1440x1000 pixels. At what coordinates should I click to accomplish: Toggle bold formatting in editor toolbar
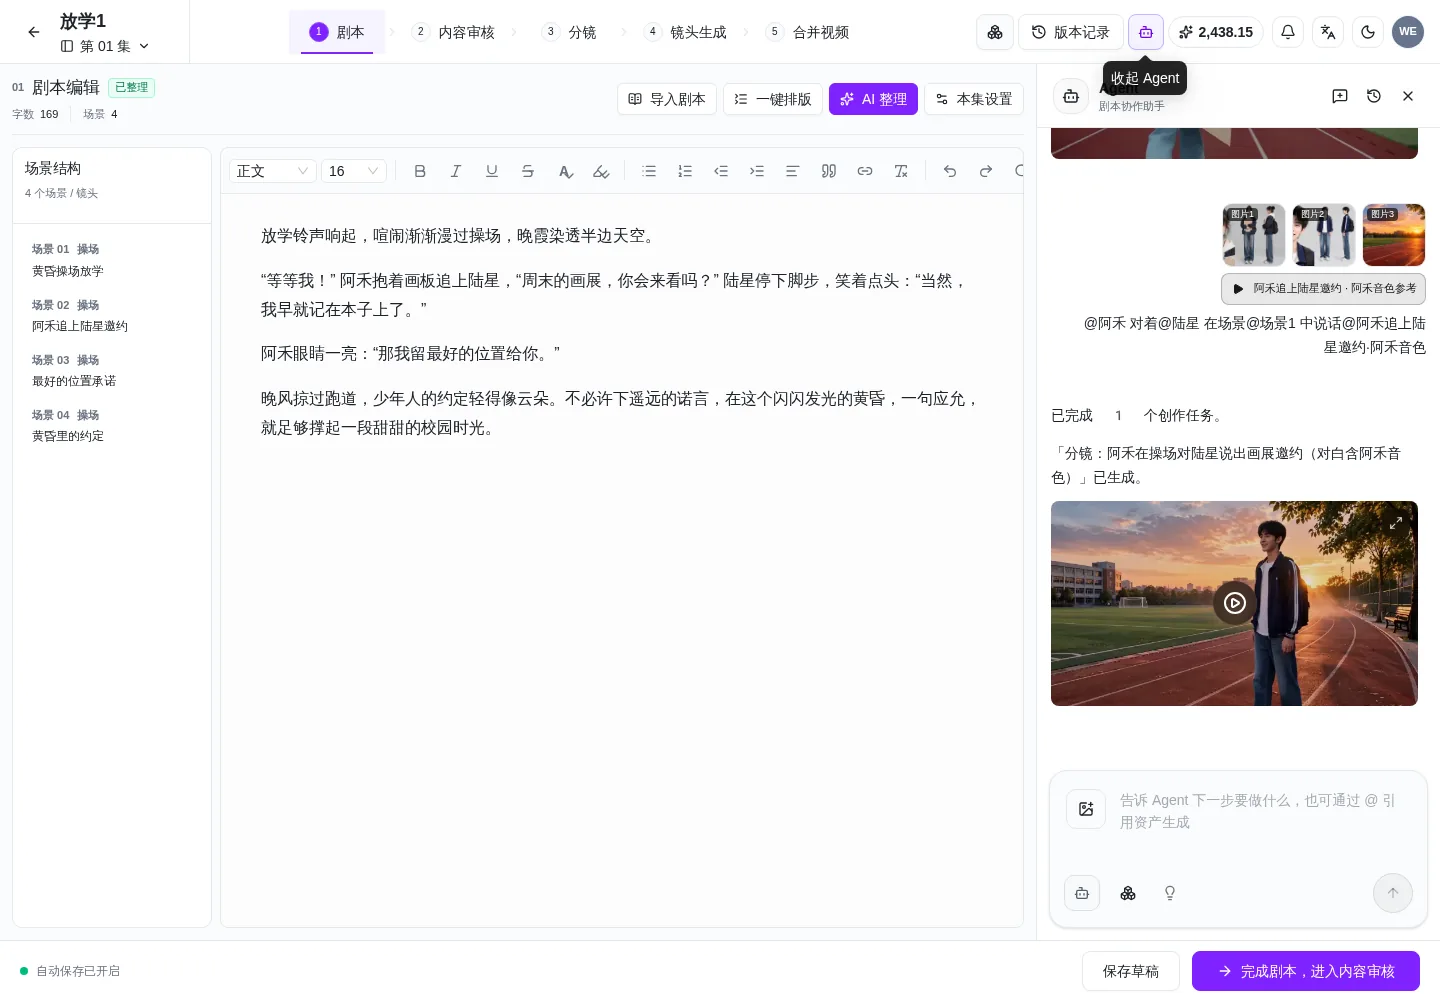pos(420,171)
